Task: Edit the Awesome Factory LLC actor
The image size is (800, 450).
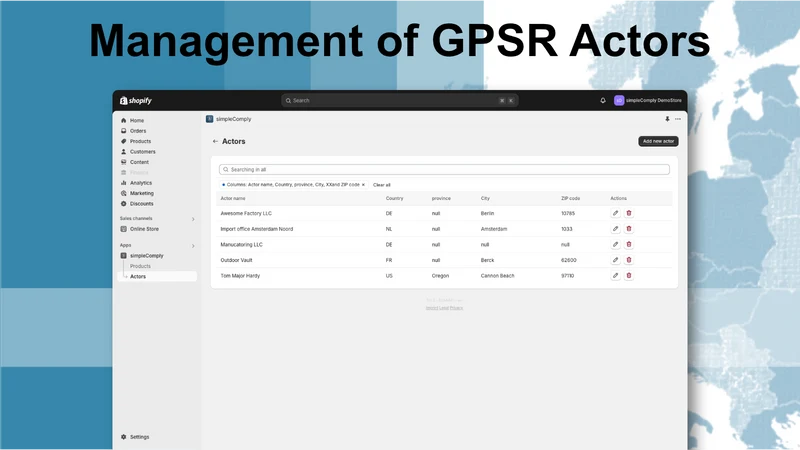Action: (615, 213)
